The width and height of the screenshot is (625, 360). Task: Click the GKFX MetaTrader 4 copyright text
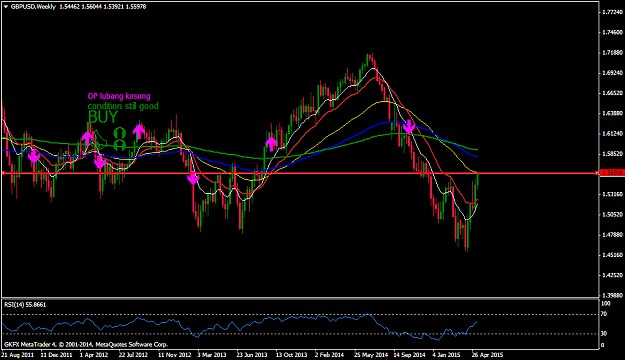pos(86,344)
